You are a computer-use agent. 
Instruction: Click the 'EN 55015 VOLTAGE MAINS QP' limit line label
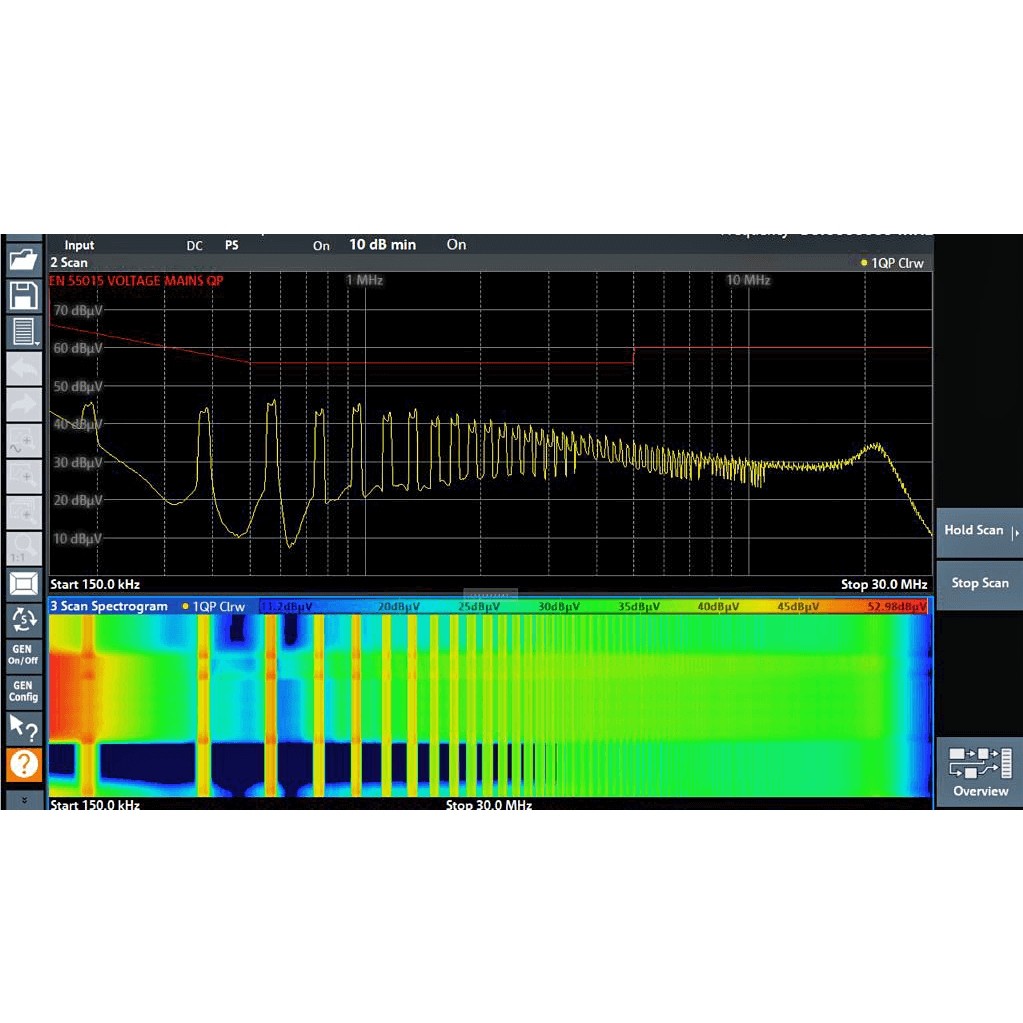136,281
